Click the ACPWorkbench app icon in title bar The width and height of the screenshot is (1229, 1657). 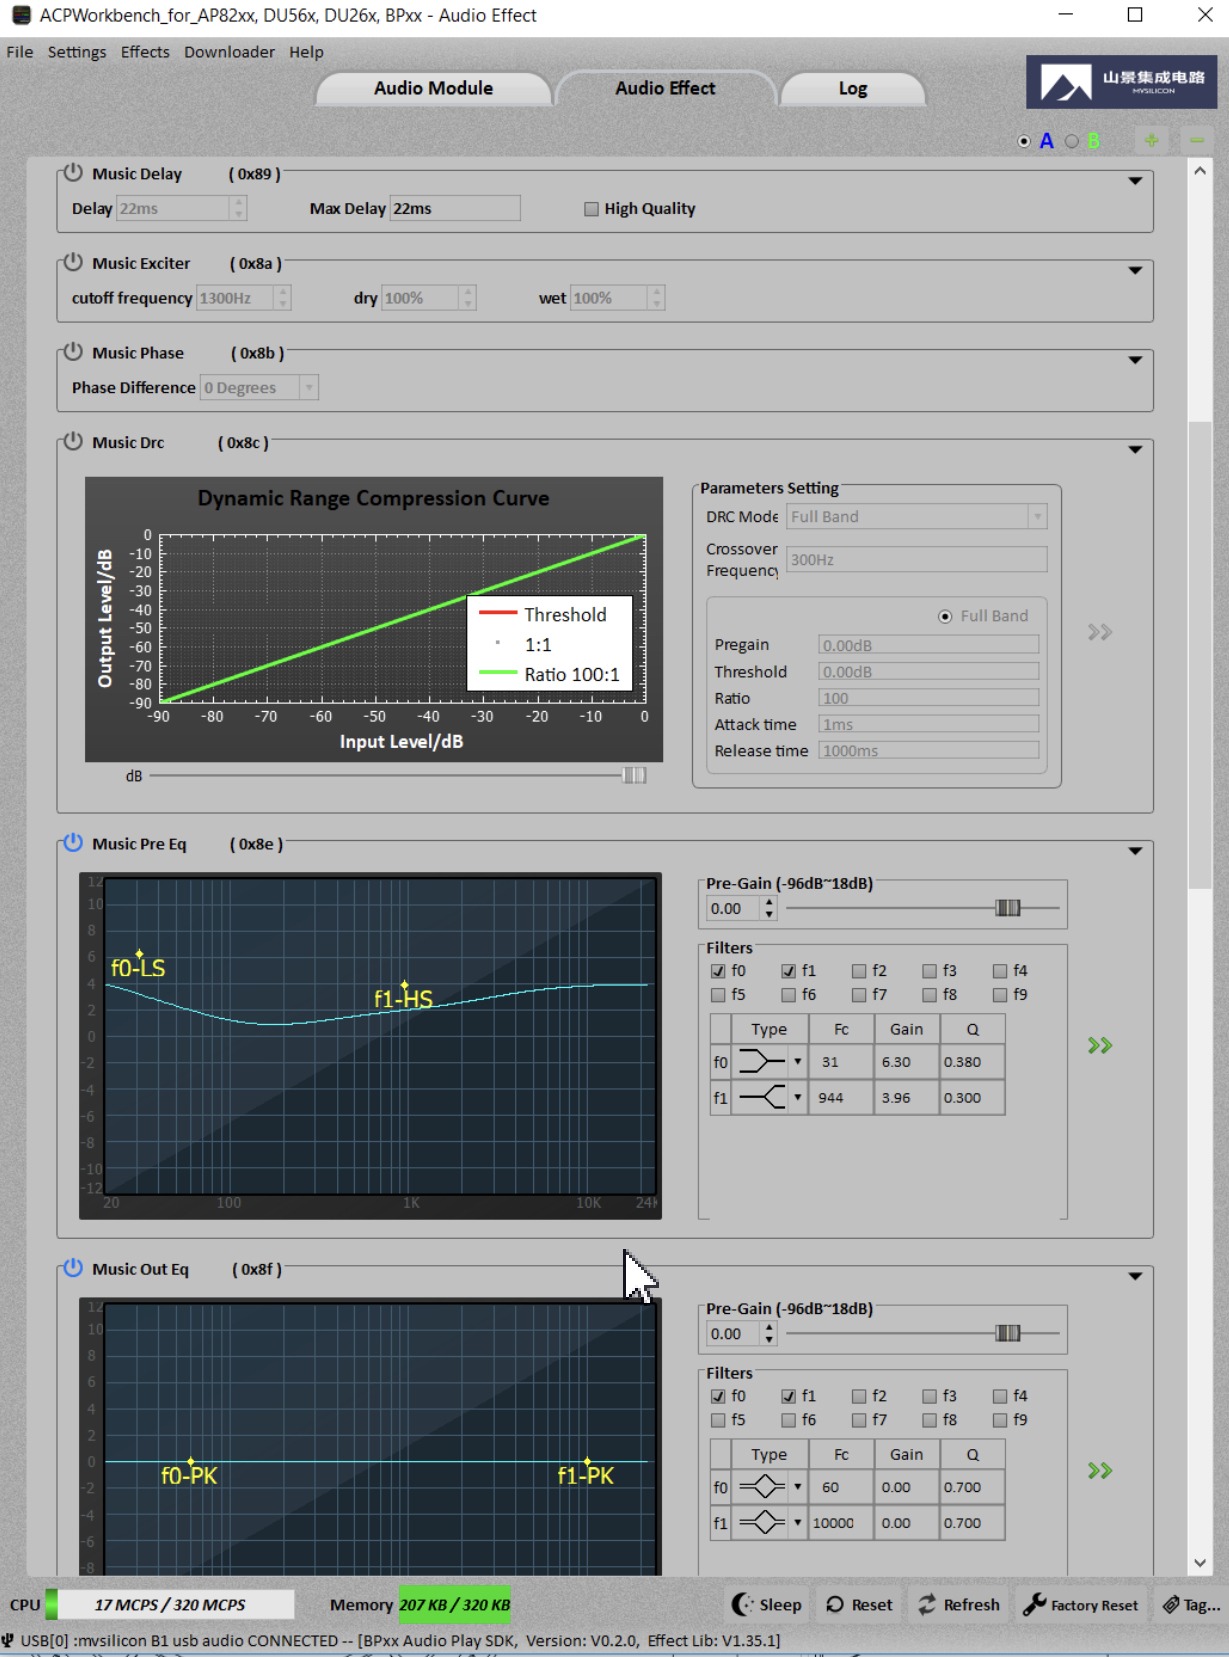pos(21,15)
